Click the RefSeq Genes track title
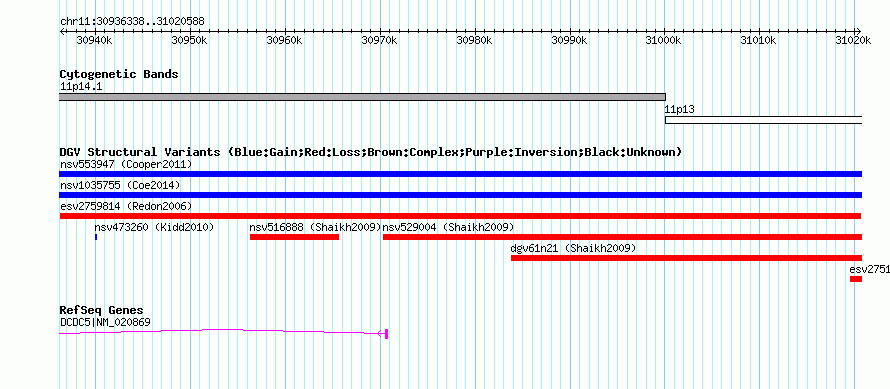The image size is (890, 389). [x=102, y=310]
